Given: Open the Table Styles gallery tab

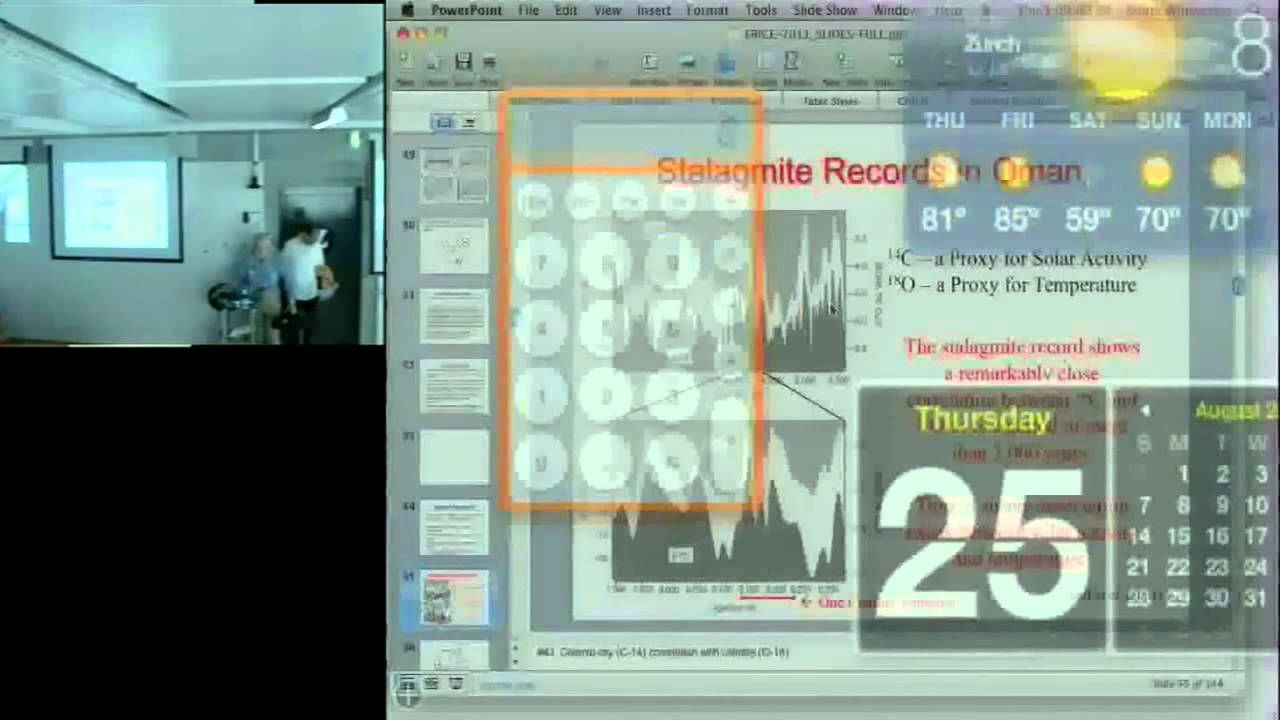Looking at the screenshot, I should [x=831, y=101].
